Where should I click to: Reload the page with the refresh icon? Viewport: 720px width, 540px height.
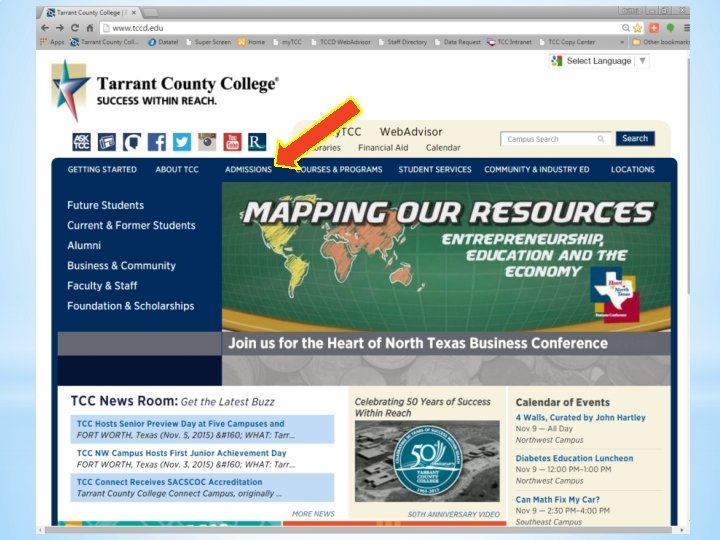click(x=74, y=28)
